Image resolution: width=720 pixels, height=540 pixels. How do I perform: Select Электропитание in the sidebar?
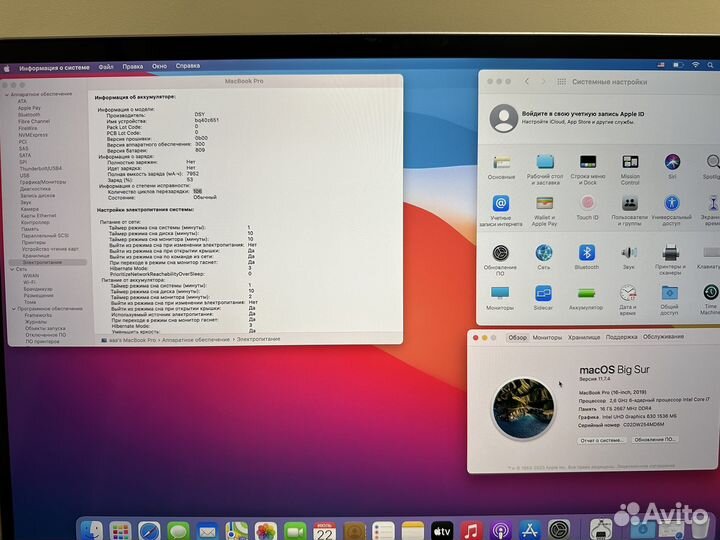point(47,262)
